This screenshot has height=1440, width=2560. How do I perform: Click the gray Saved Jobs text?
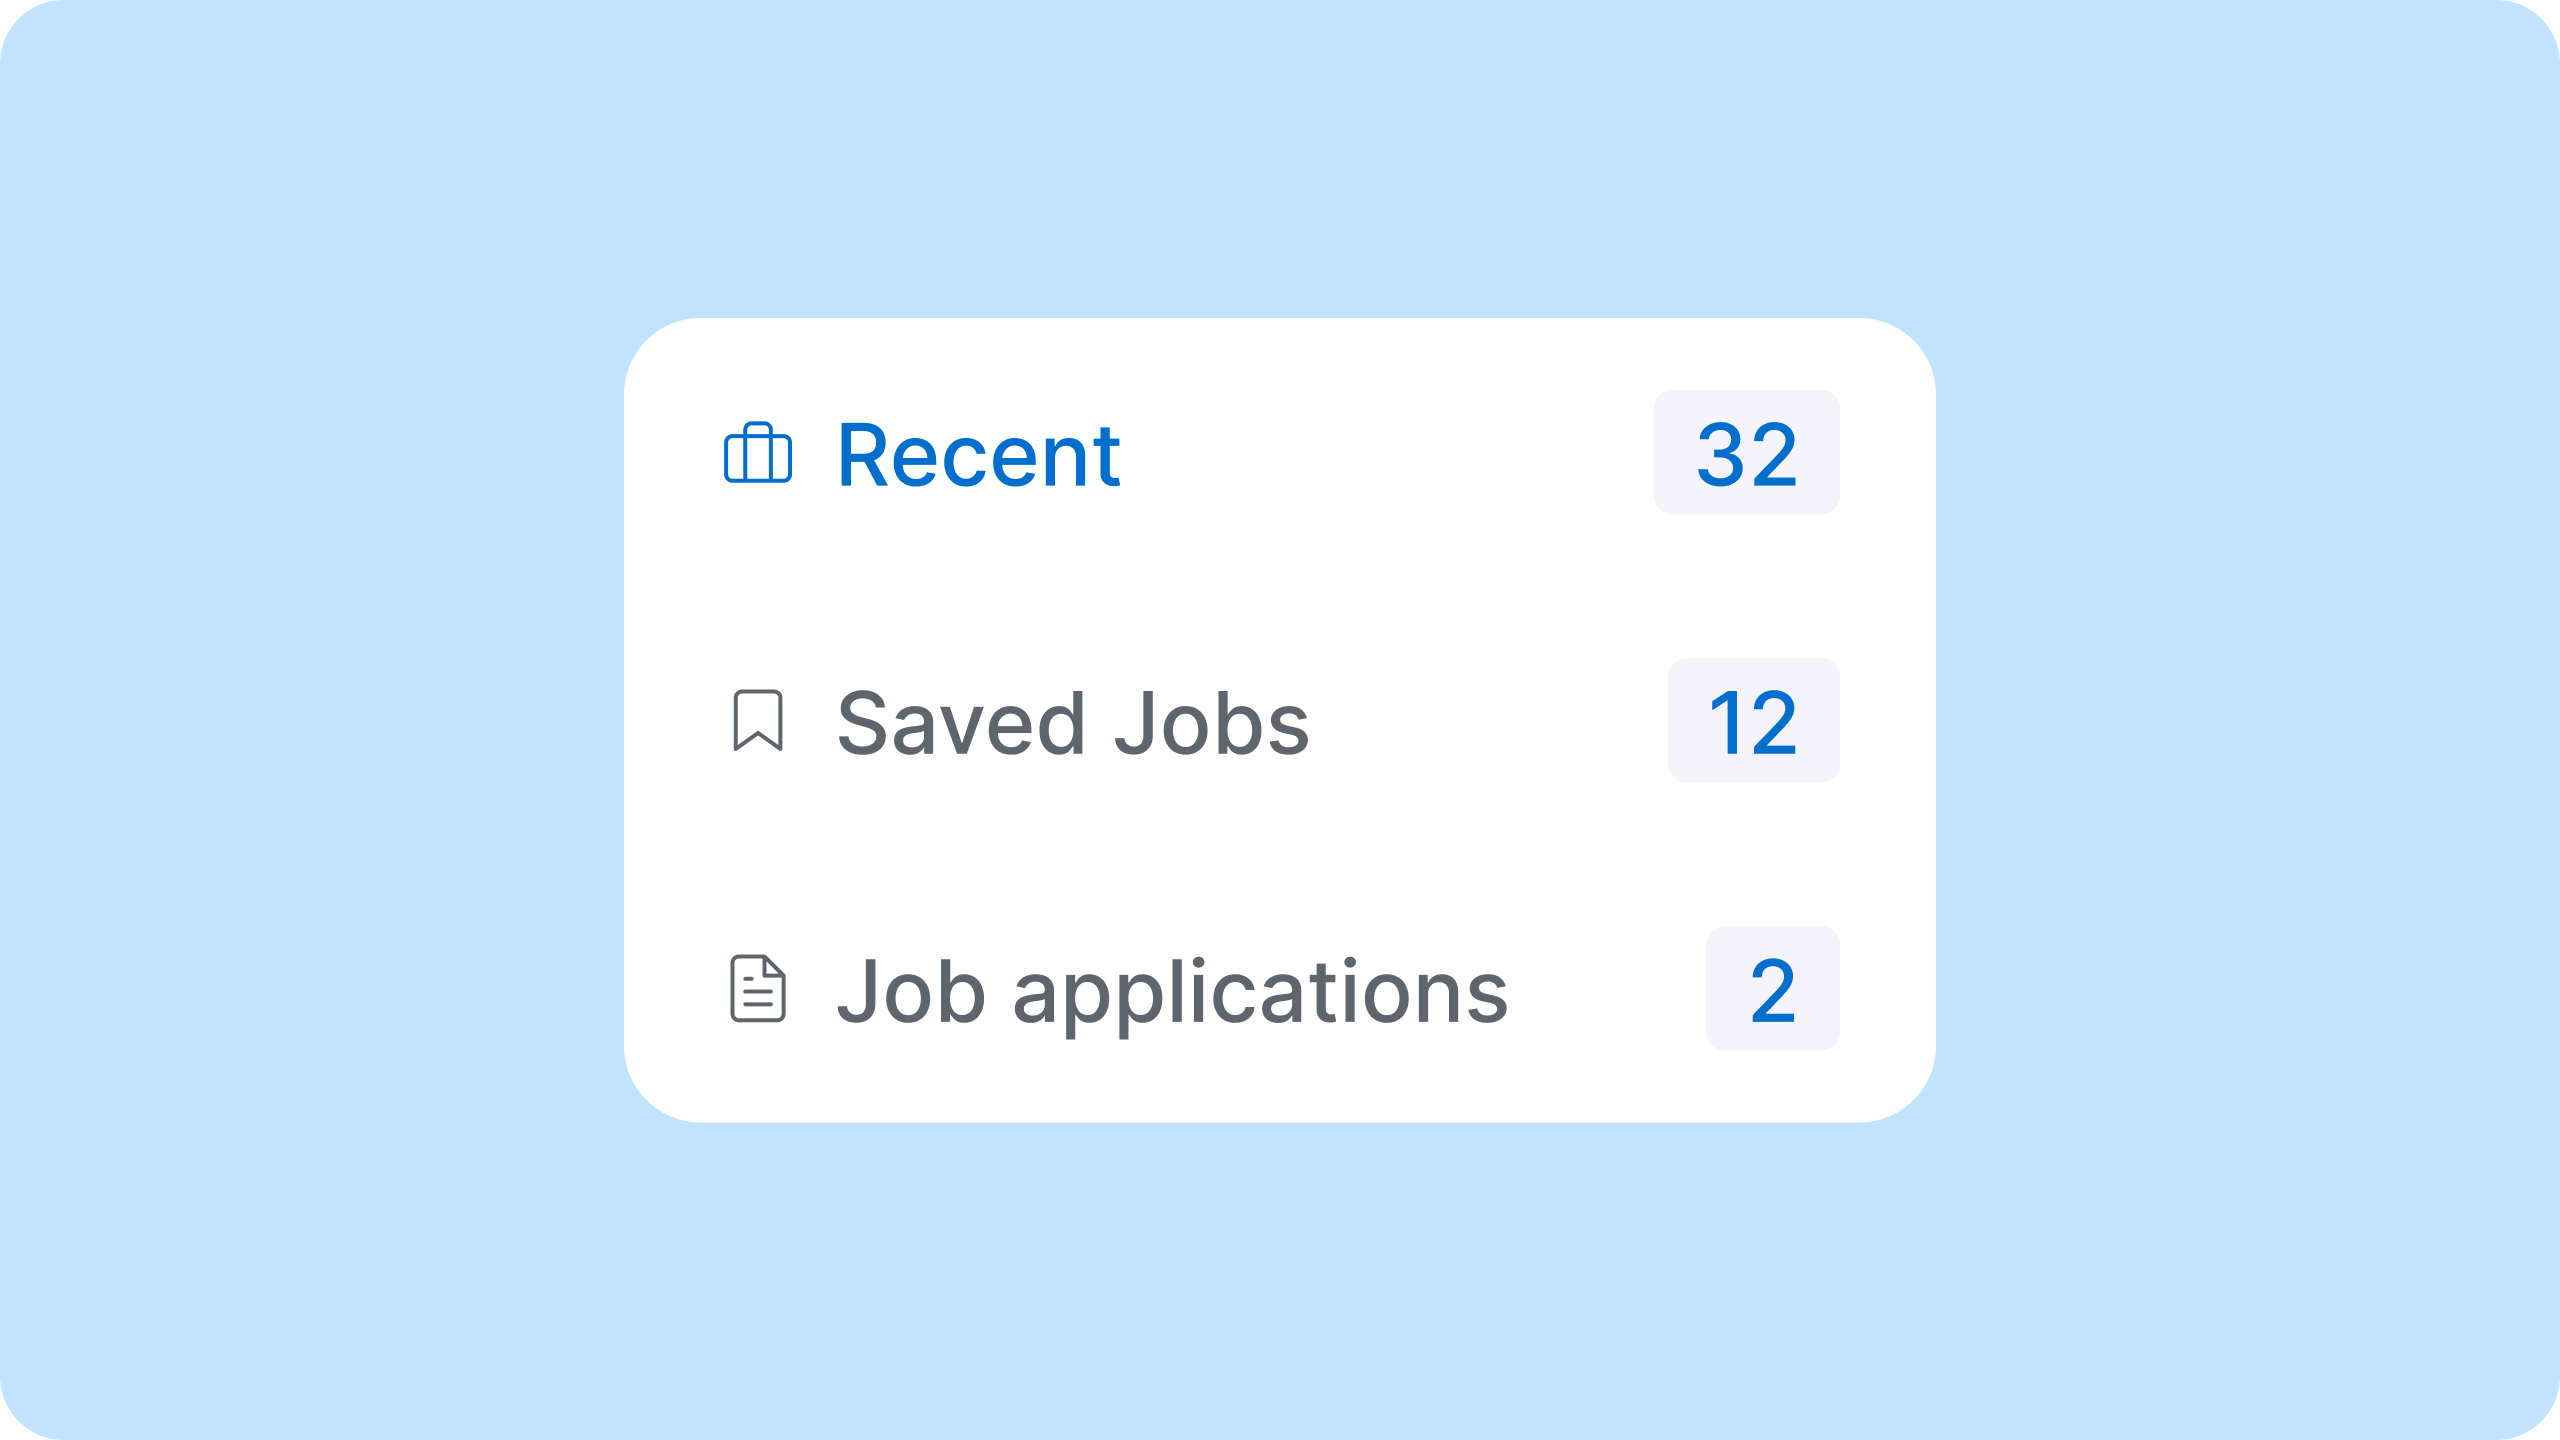tap(1072, 723)
